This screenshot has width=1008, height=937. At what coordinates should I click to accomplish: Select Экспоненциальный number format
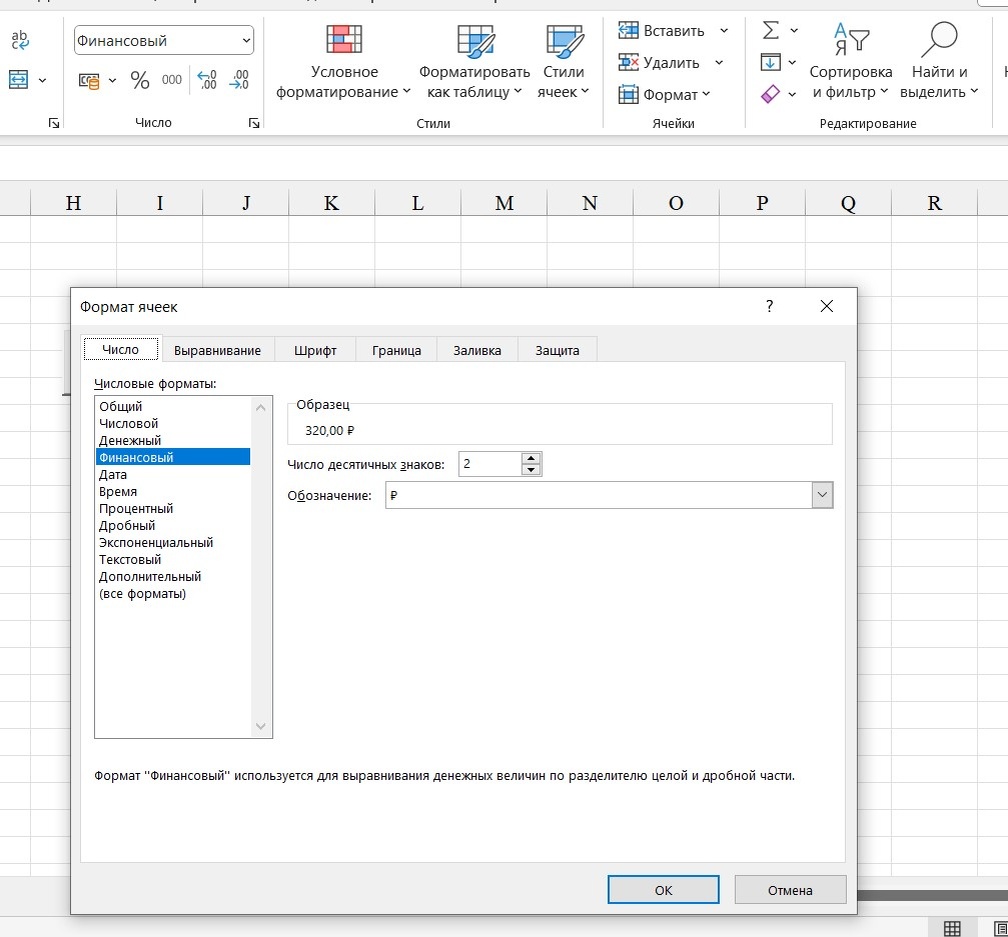click(173, 542)
